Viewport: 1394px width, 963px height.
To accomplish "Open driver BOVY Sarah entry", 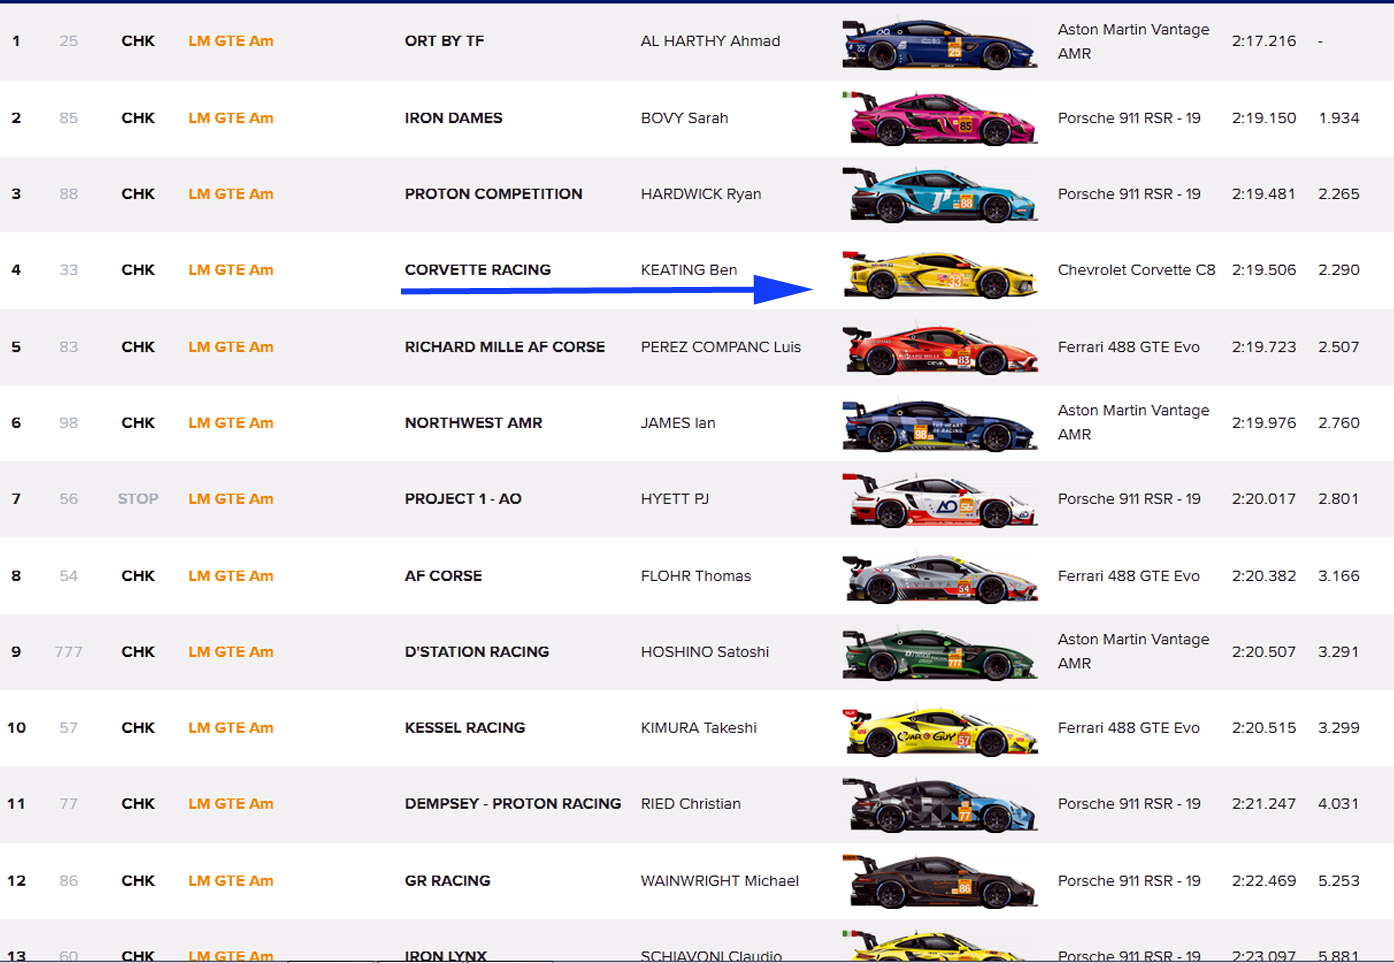I will pyautogui.click(x=684, y=118).
